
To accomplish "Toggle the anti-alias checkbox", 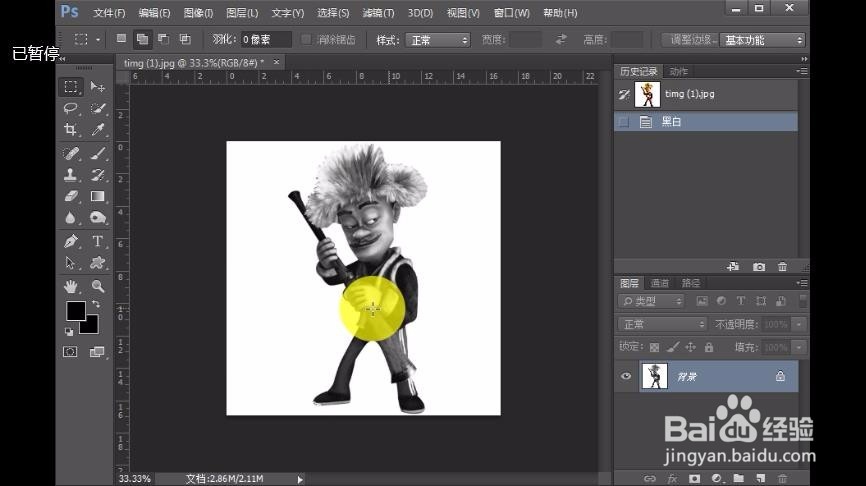I will (306, 40).
